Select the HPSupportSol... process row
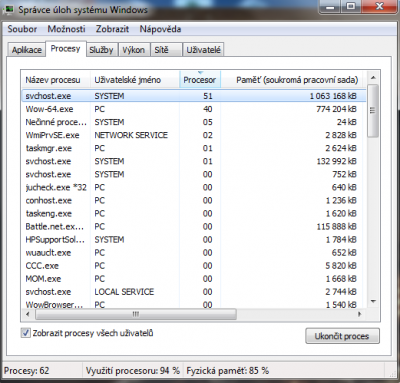Image resolution: width=400 pixels, height=383 pixels. pos(194,240)
